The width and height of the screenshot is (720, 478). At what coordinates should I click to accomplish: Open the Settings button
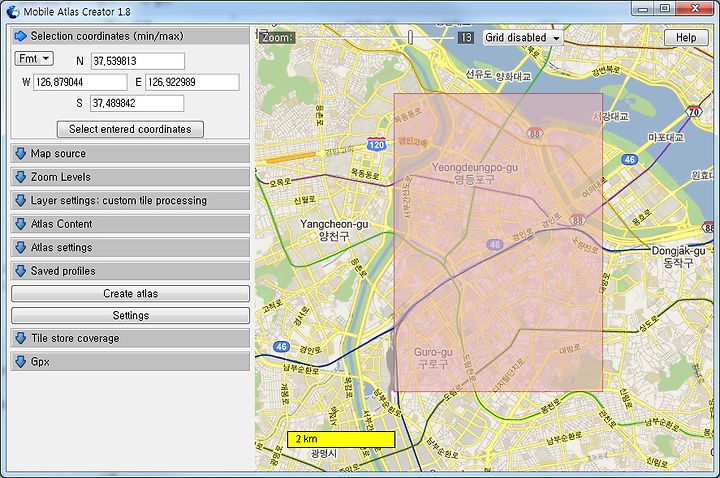pyautogui.click(x=130, y=315)
